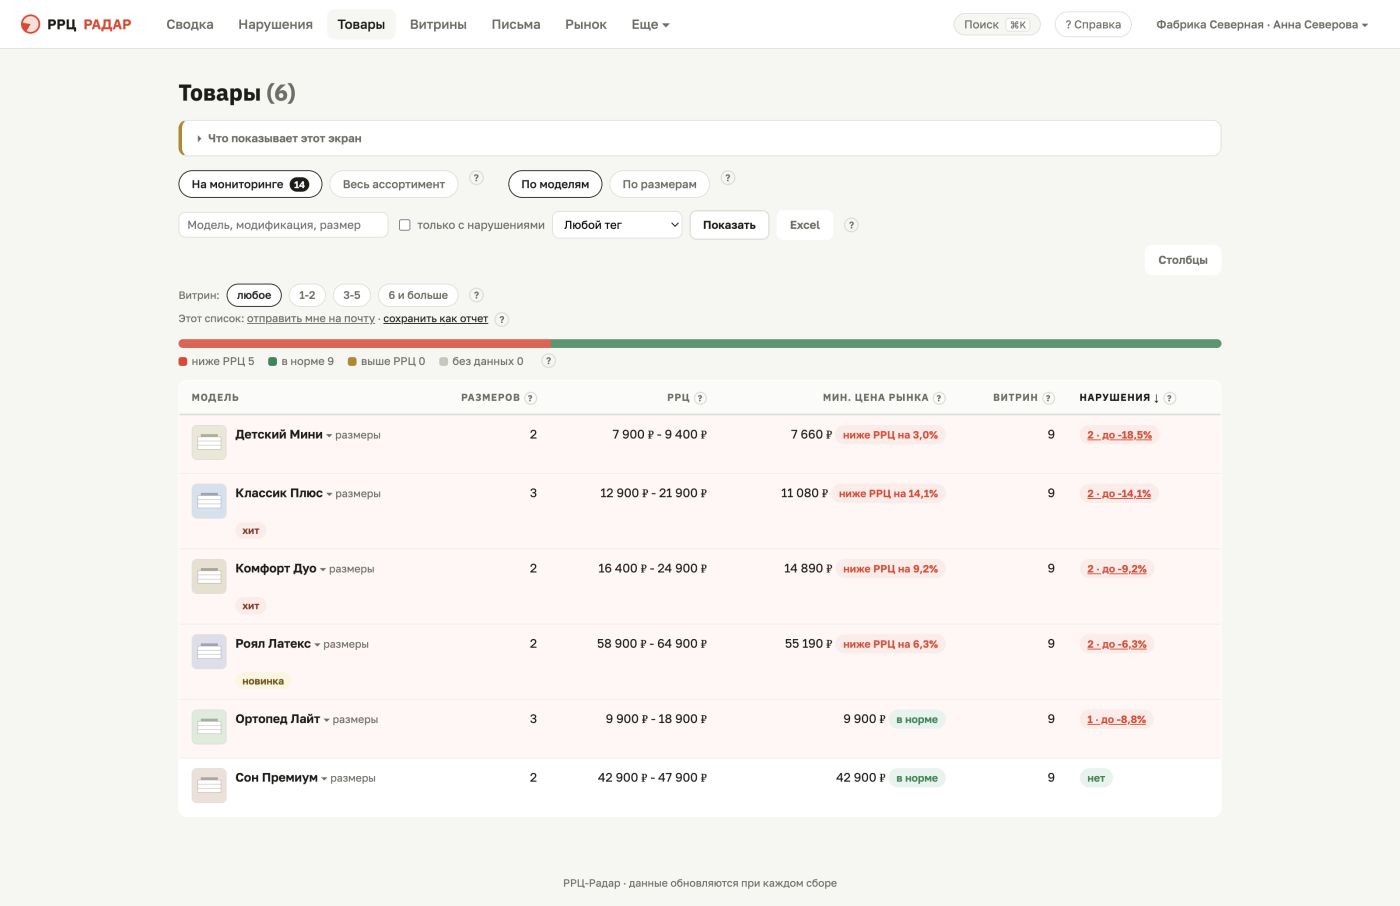Click Показать button
This screenshot has width=1400, height=906.
click(729, 225)
